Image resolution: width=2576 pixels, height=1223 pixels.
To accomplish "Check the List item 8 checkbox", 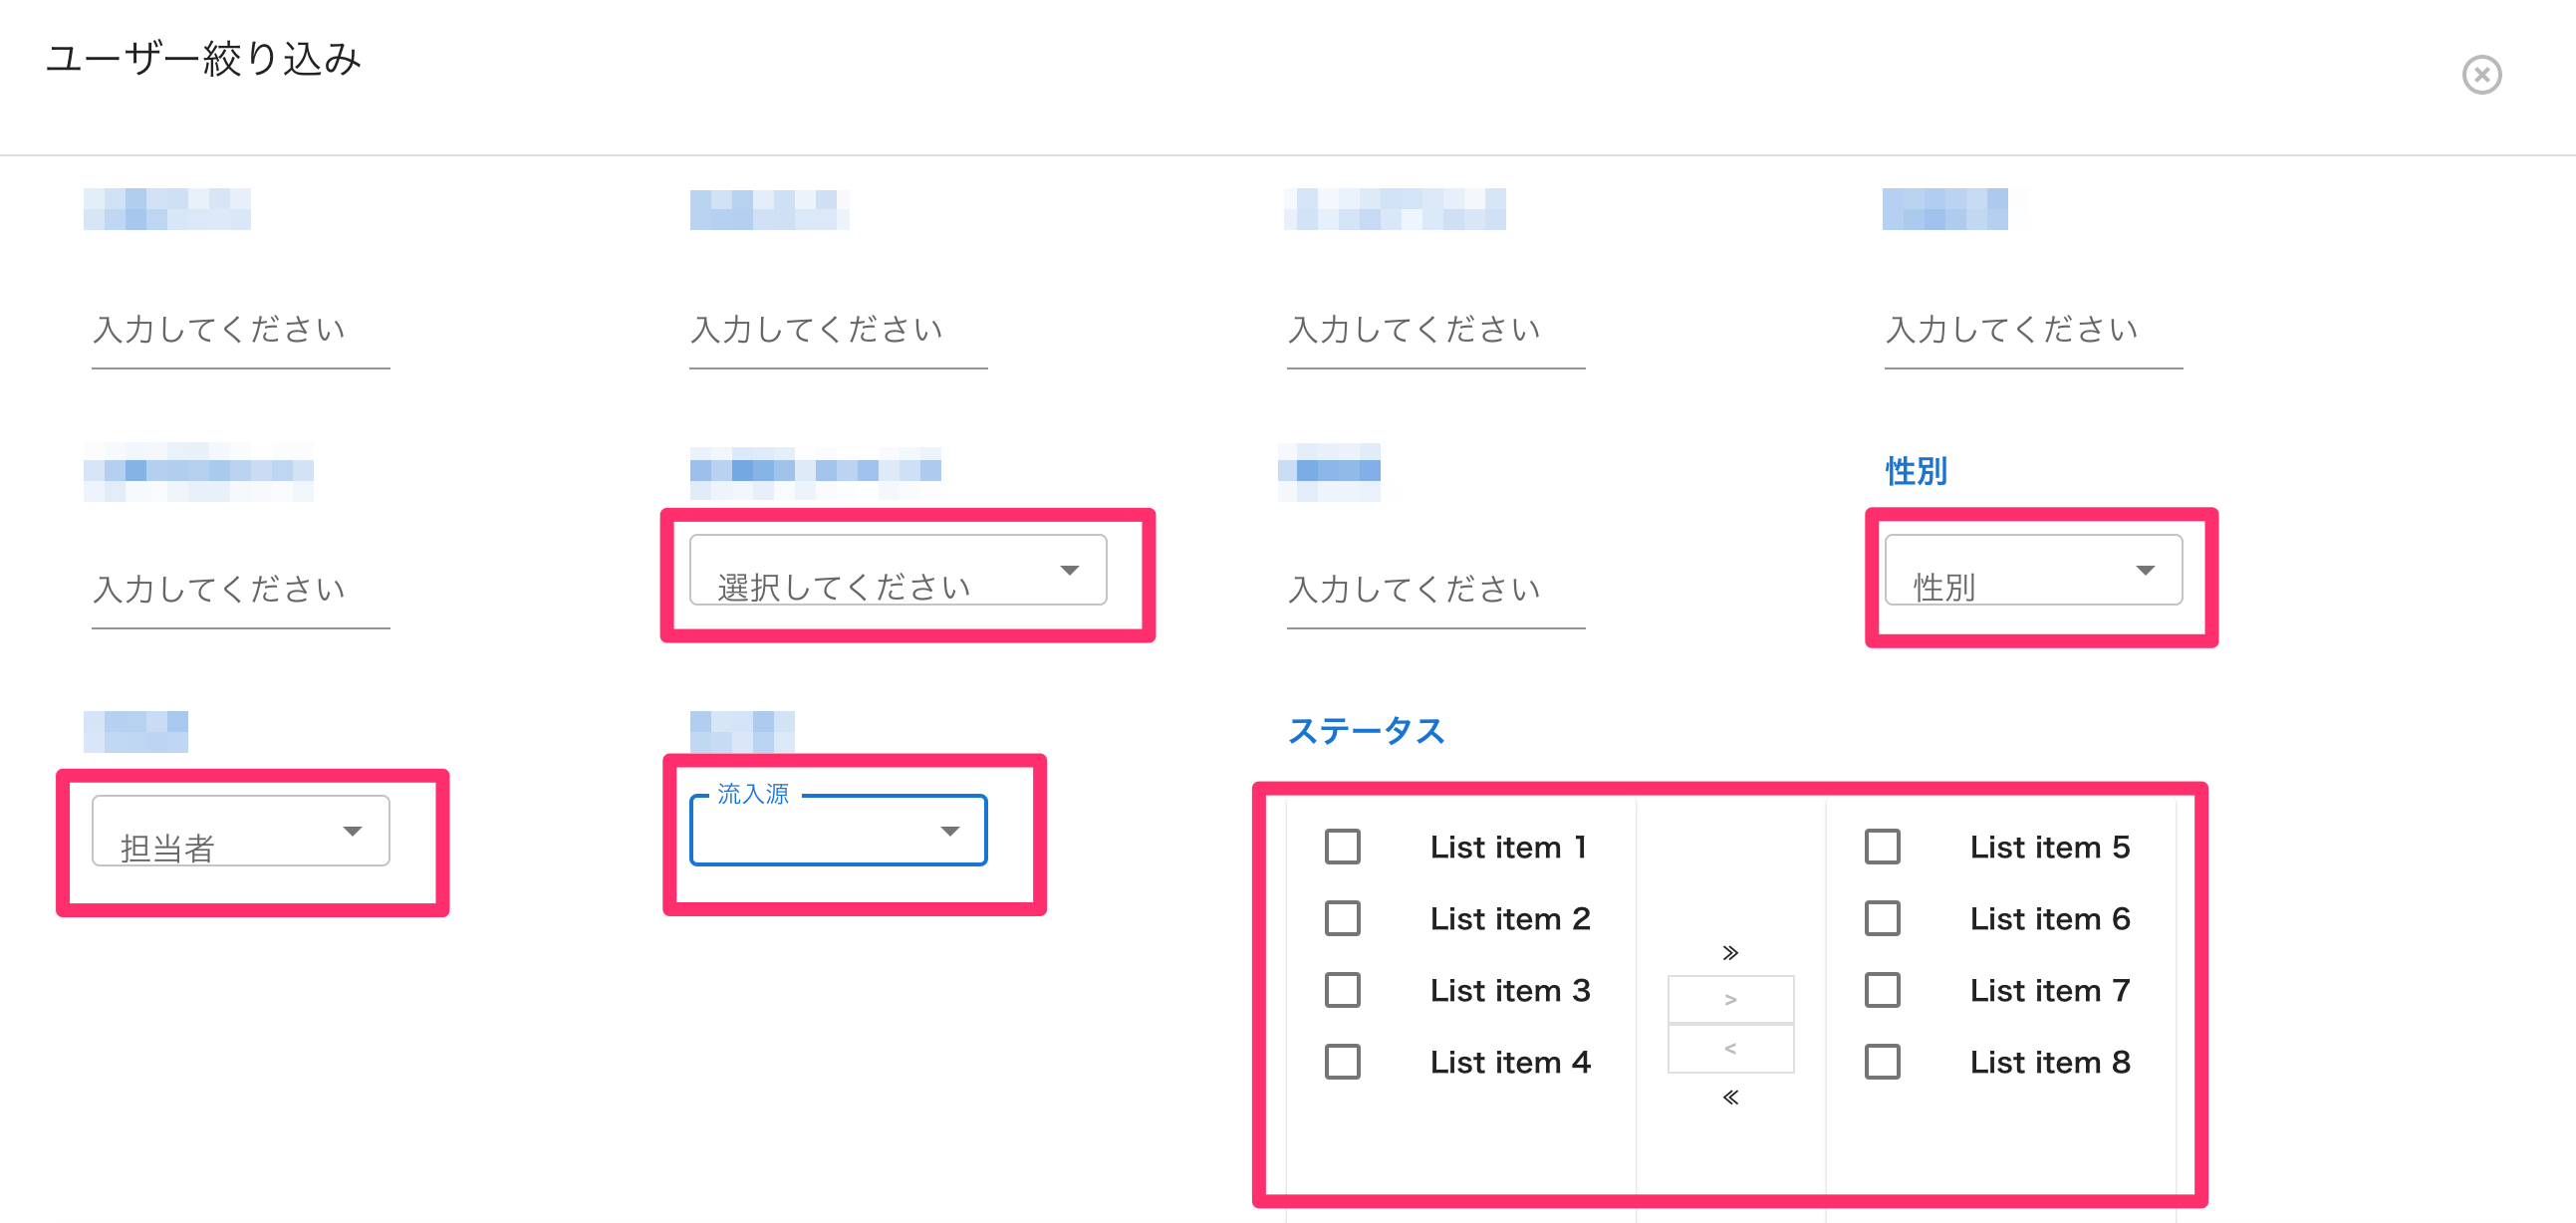I will click(x=1884, y=1062).
